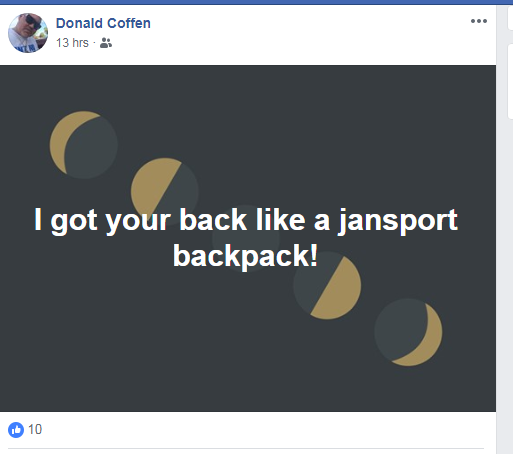
Task: View the reaction count of 10
Action: click(35, 430)
